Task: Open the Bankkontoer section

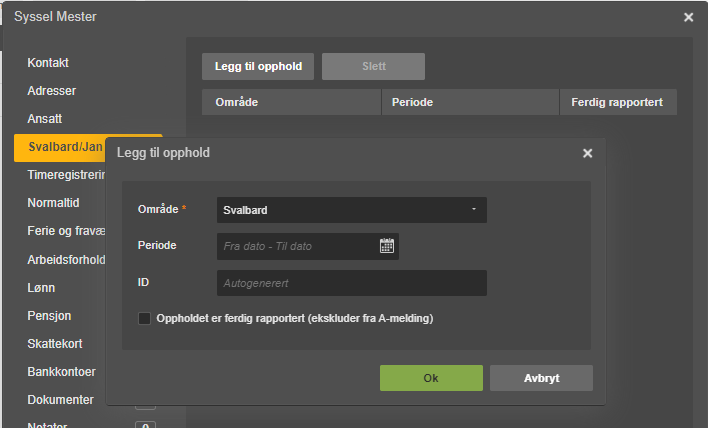Action: tap(61, 372)
